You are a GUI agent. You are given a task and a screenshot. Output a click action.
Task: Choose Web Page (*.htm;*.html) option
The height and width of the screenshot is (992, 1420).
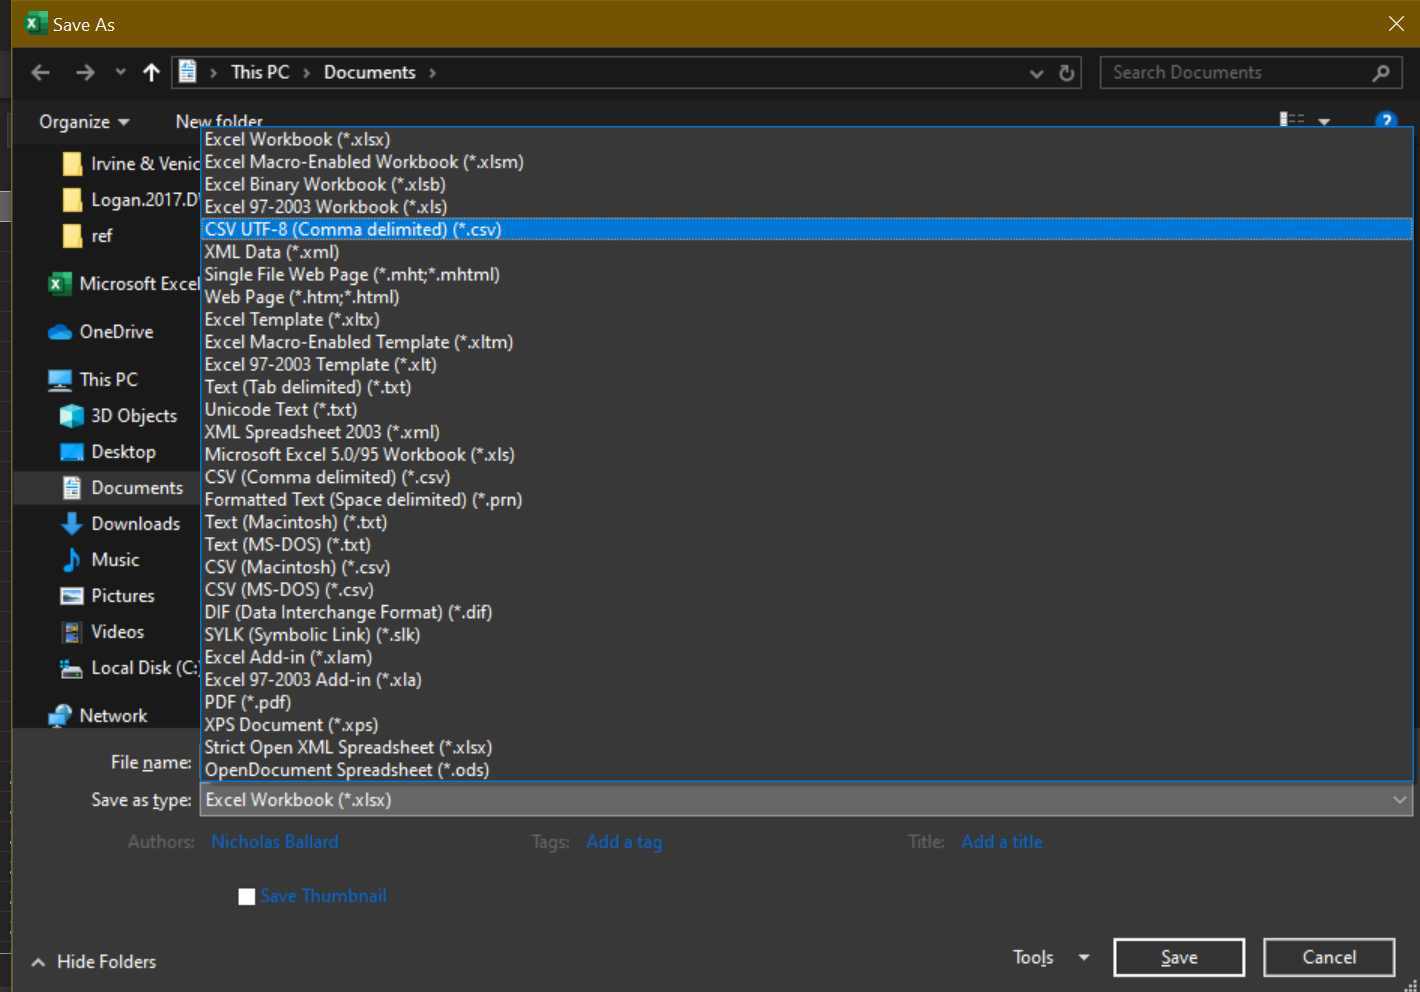pos(806,297)
